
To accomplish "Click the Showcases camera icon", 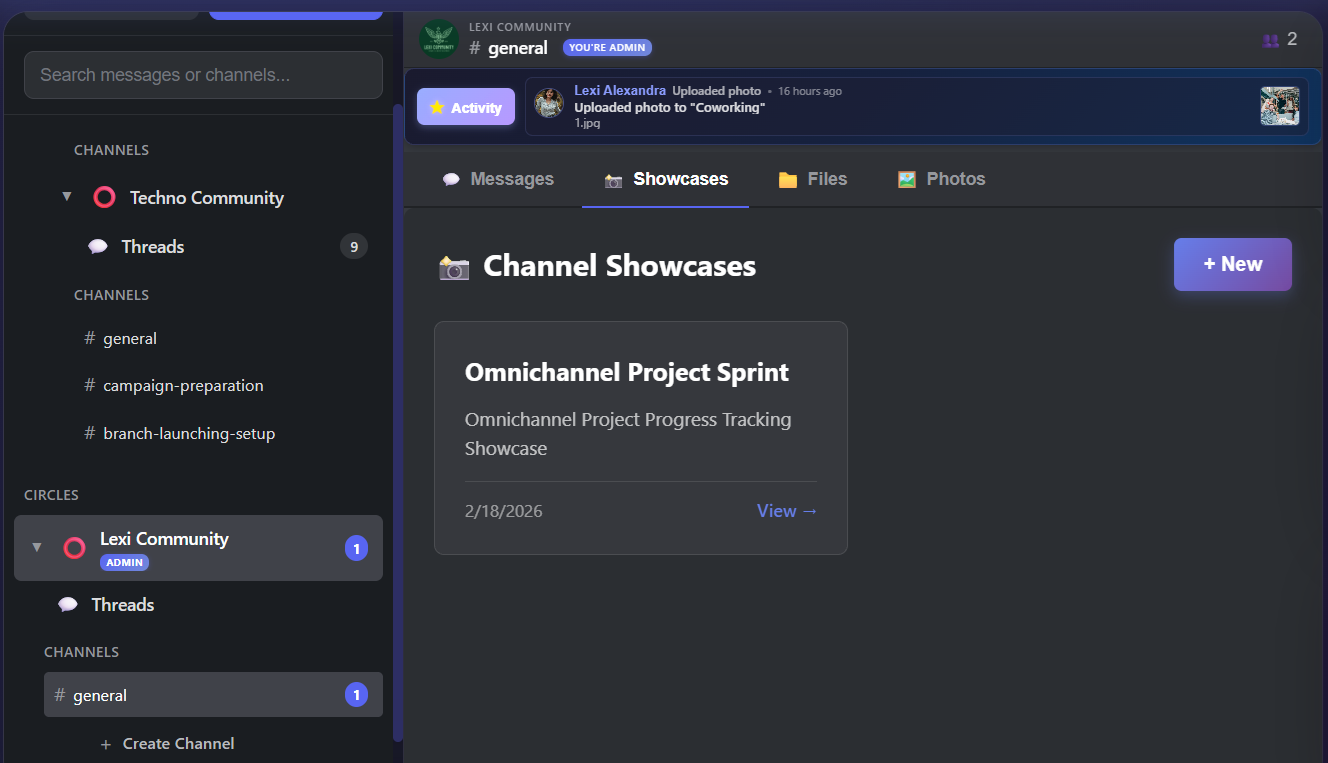I will (613, 181).
